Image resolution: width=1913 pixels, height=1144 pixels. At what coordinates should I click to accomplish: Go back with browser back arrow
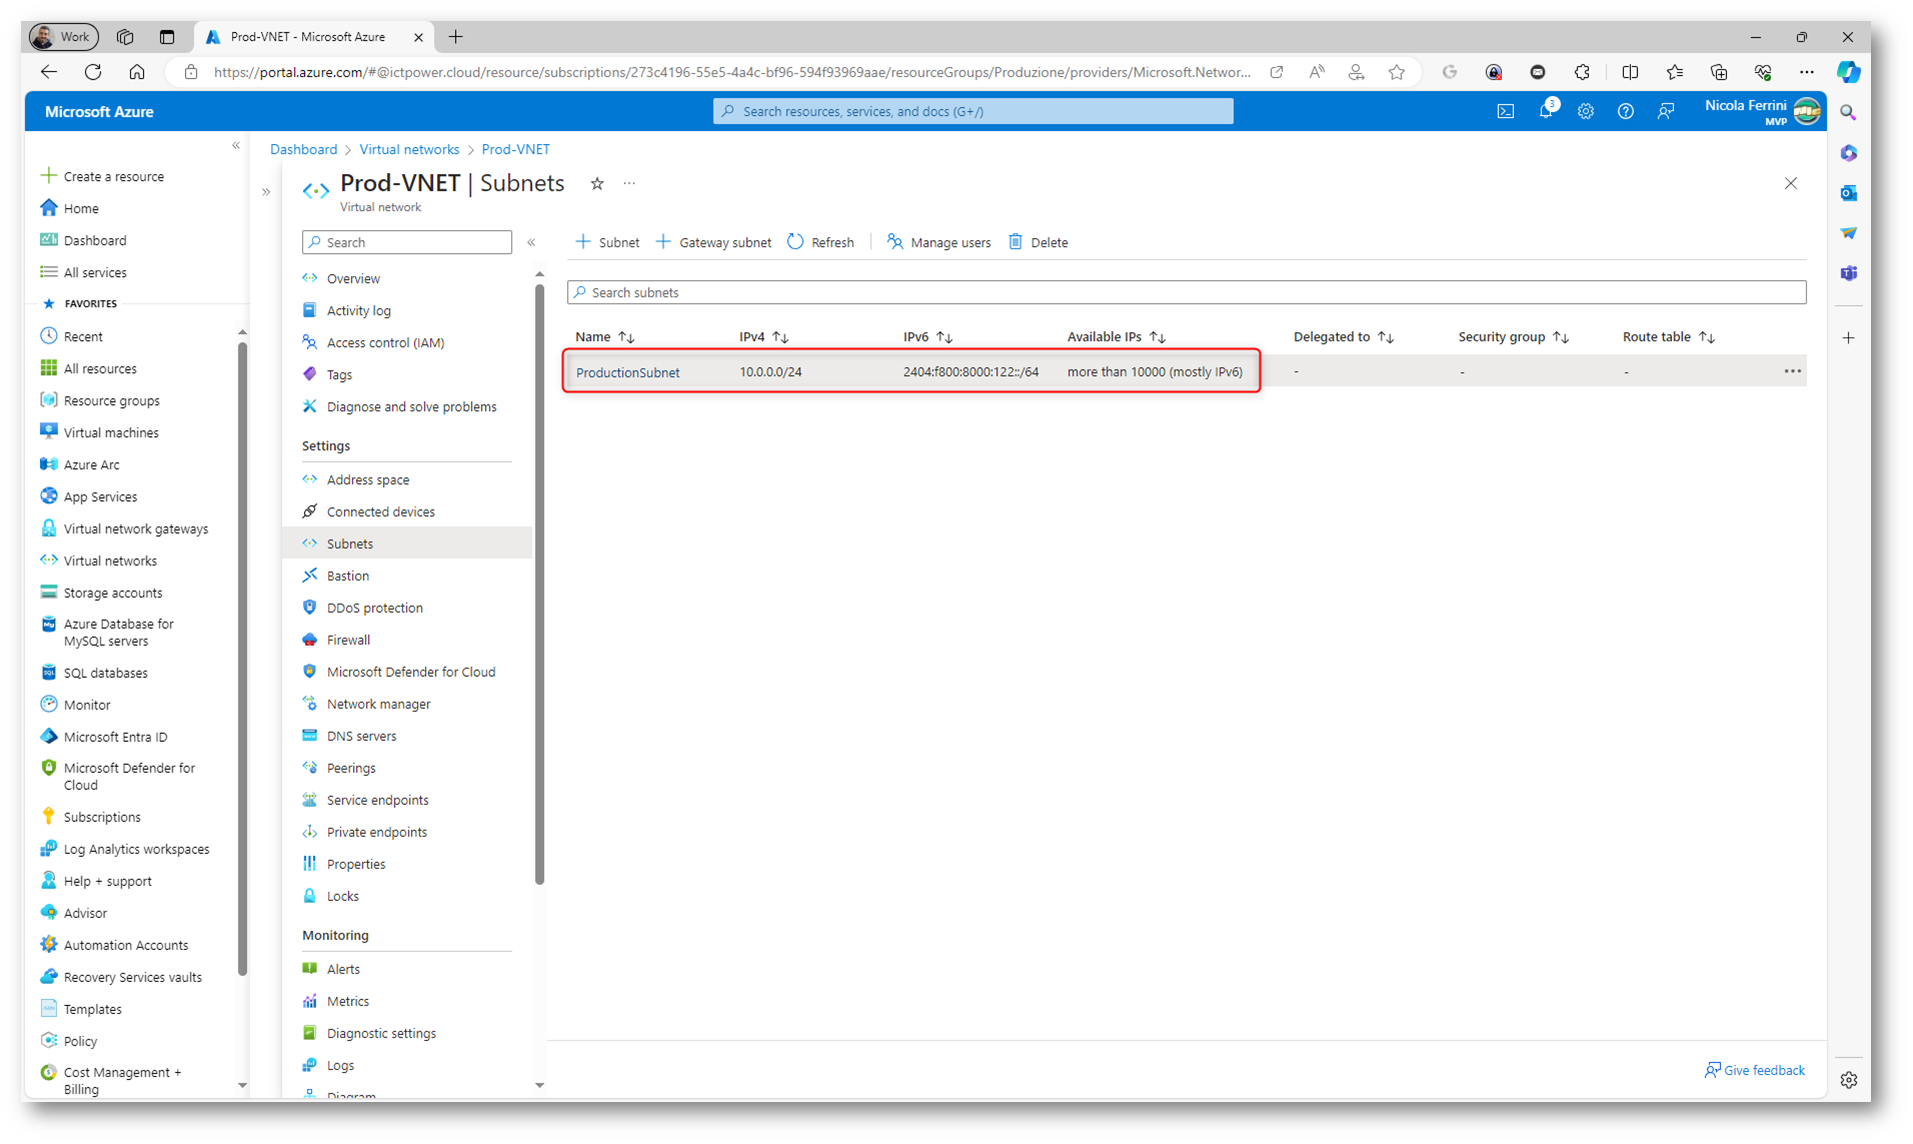pos(48,72)
